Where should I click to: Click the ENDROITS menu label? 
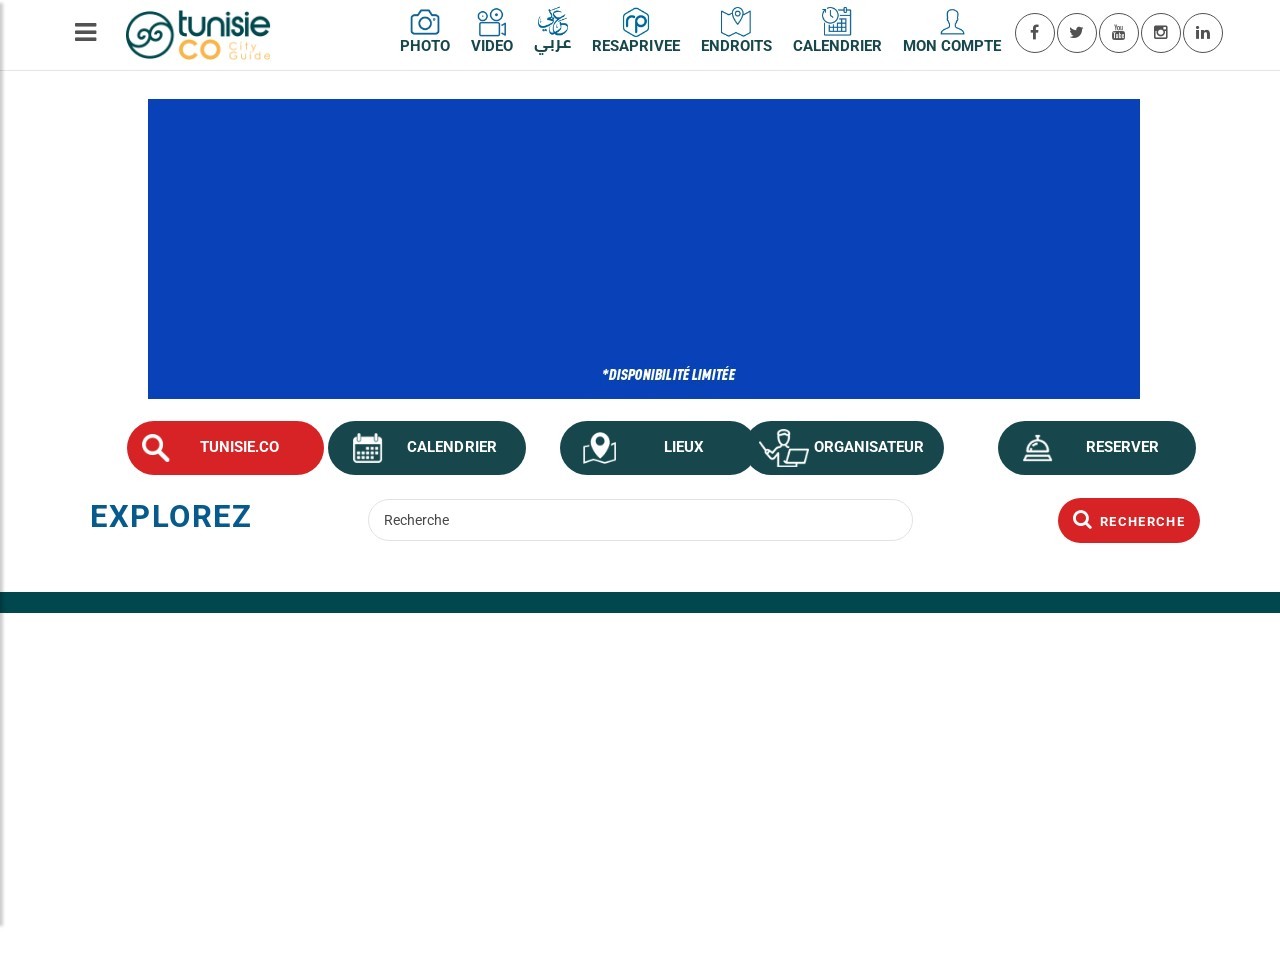(736, 46)
